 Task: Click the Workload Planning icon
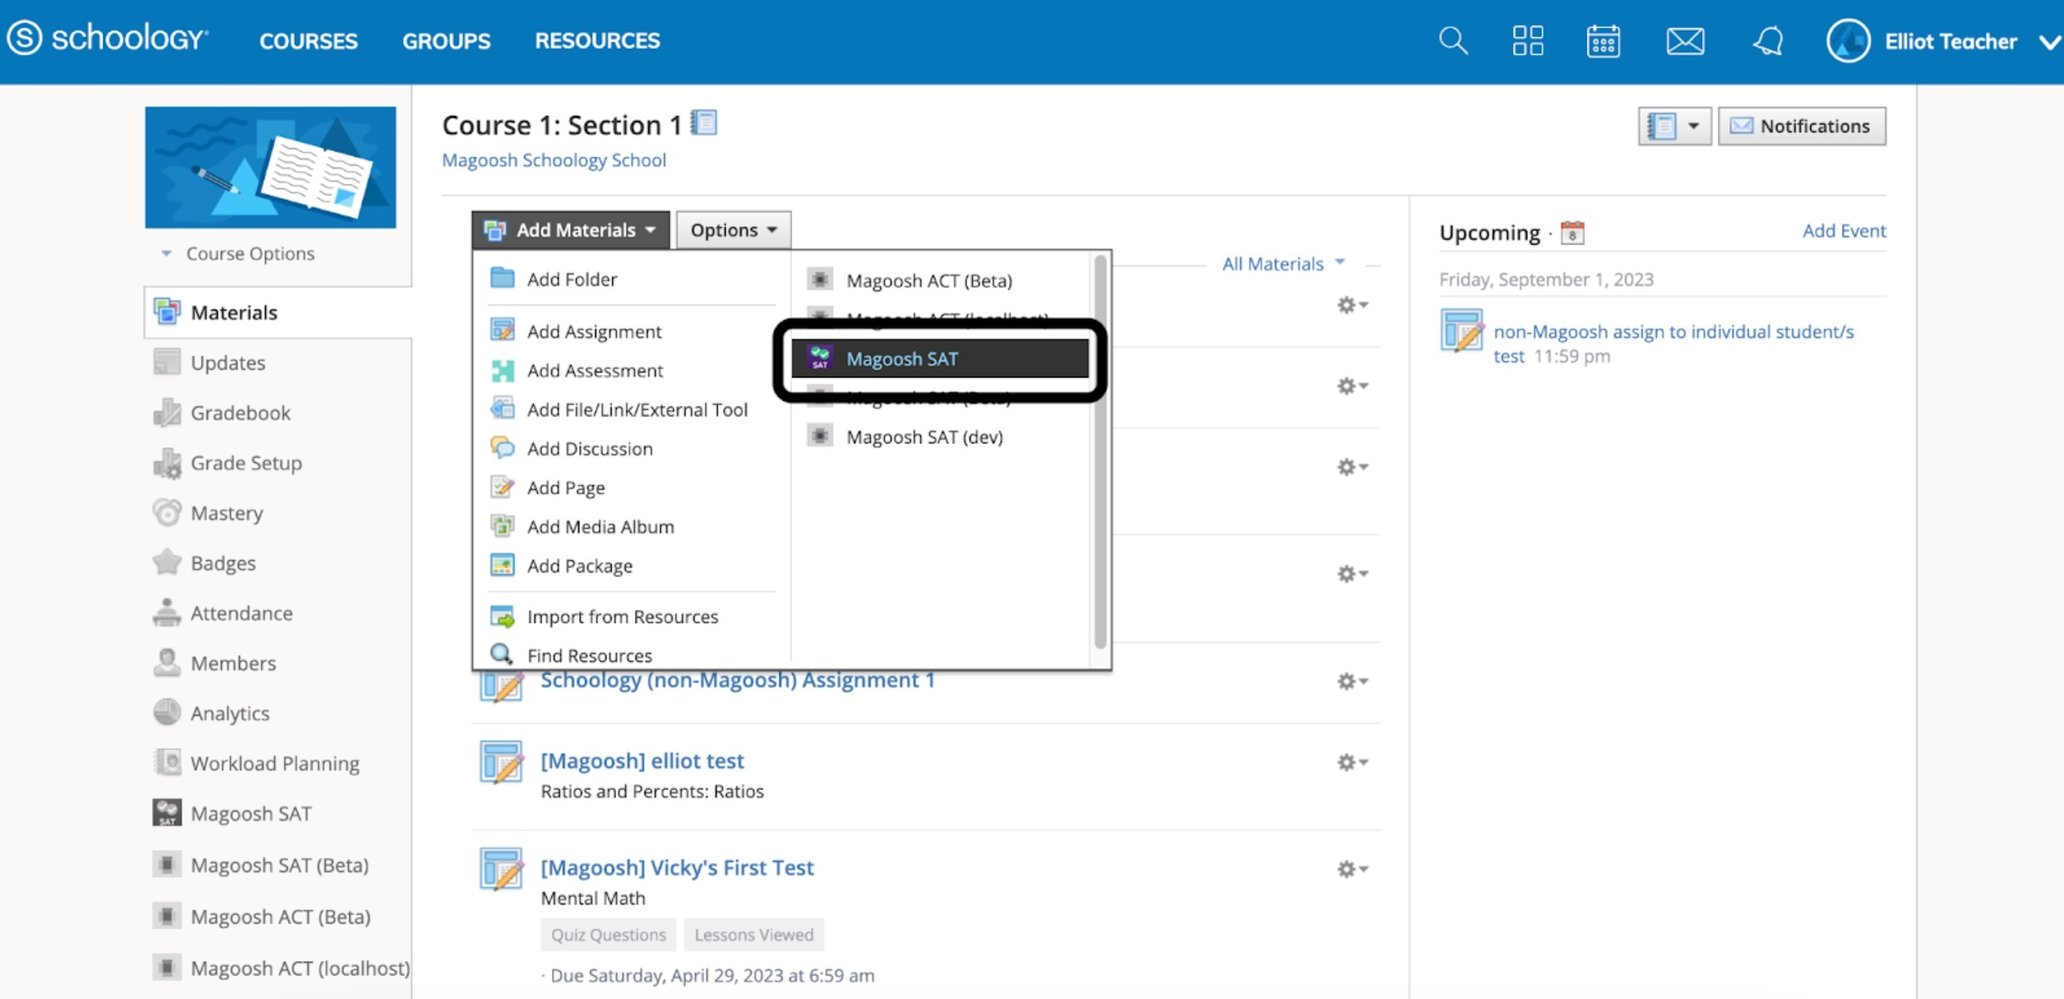coord(167,762)
